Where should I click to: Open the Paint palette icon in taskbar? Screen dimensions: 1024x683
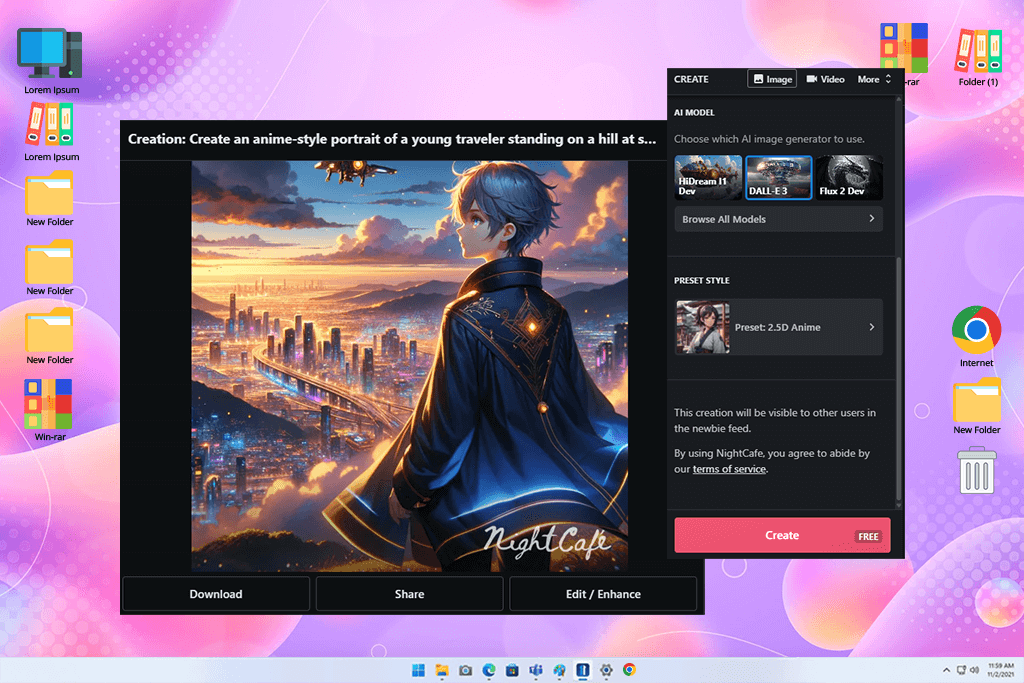[x=559, y=670]
